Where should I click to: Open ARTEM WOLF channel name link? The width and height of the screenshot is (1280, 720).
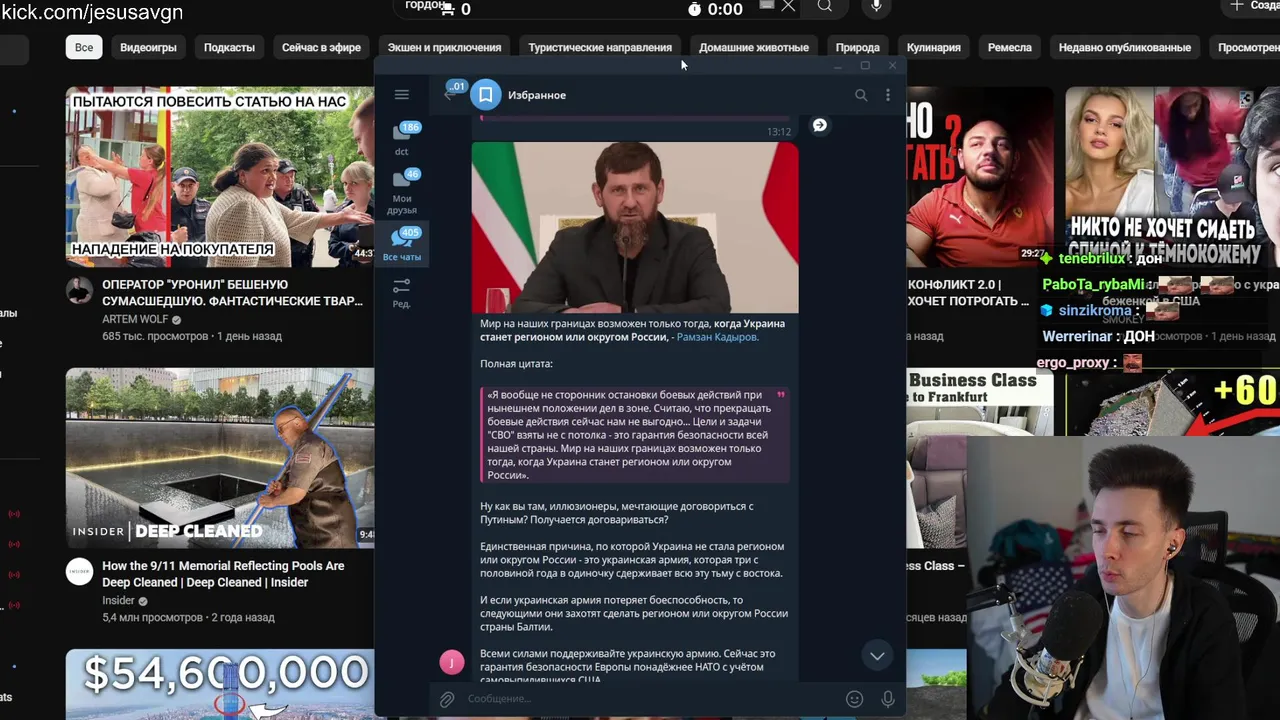pyautogui.click(x=135, y=320)
